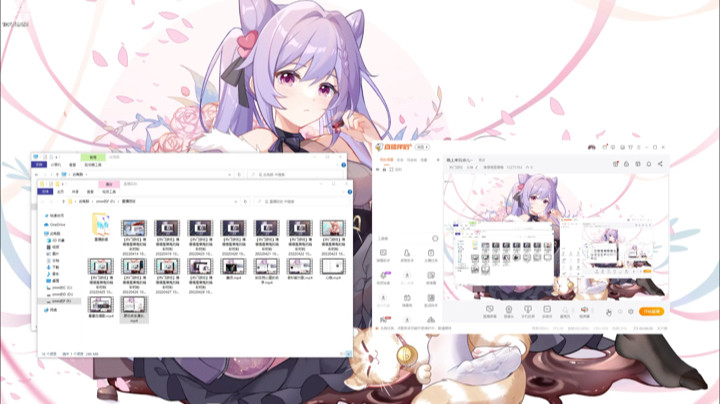Select Downloads arrow item in navigation pane

pyautogui.click(x=53, y=267)
